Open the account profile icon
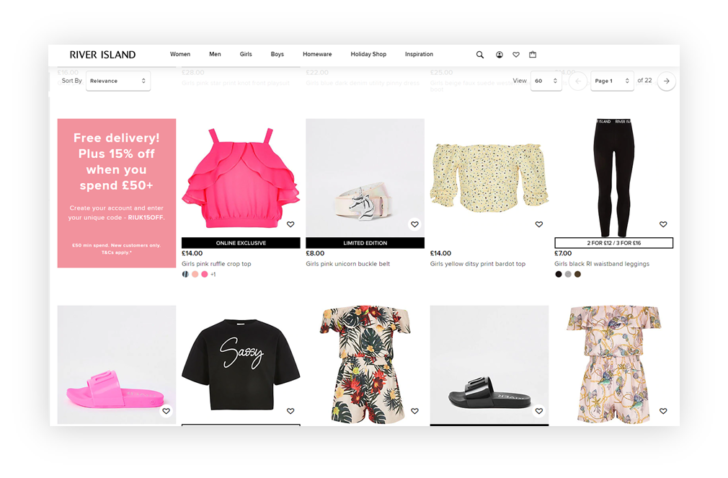This screenshot has width=728, height=478. pyautogui.click(x=499, y=55)
